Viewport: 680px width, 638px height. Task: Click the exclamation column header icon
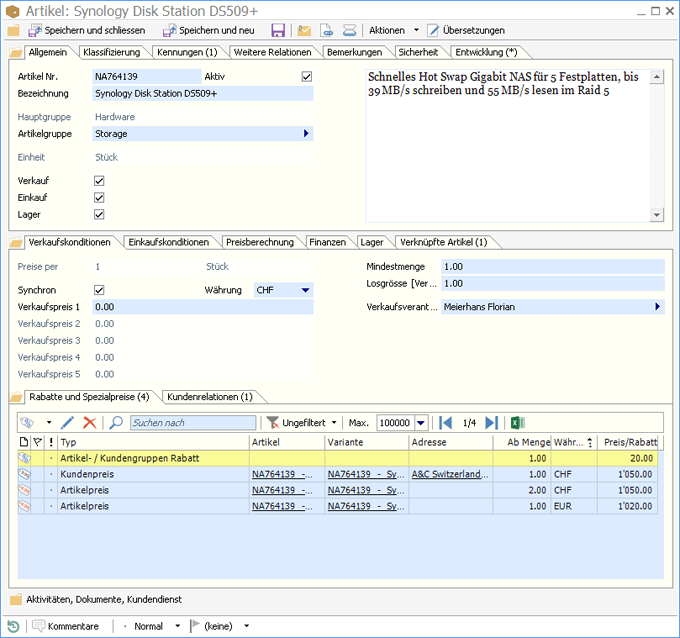tap(51, 442)
